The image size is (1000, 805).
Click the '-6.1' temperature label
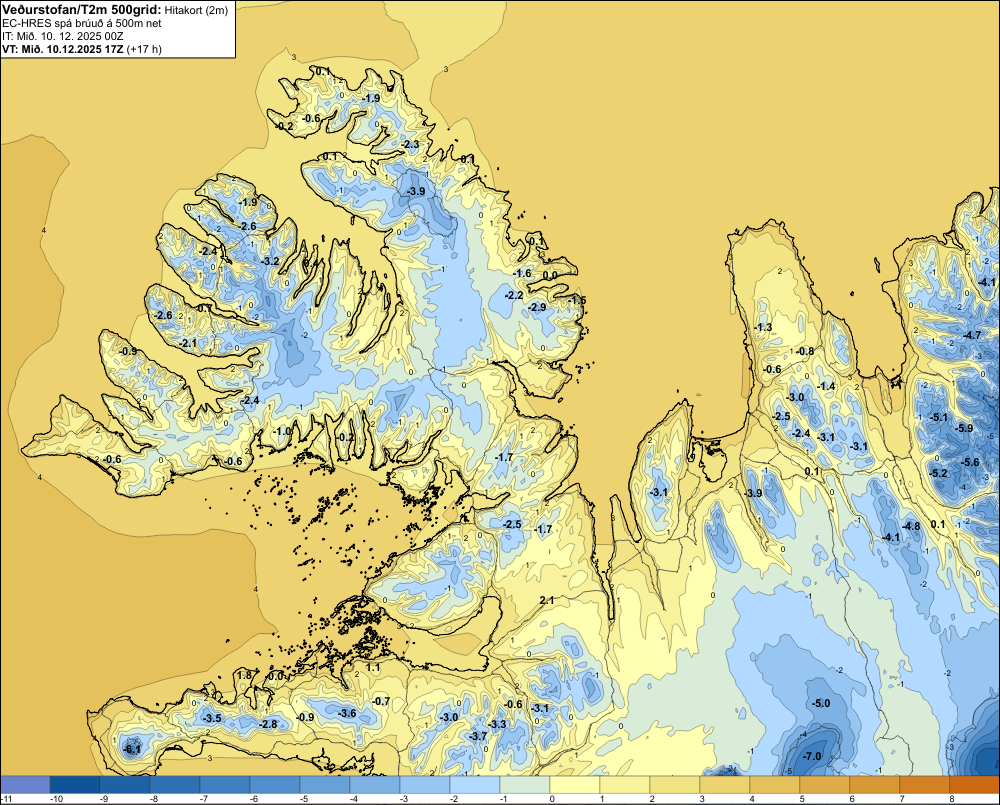132,750
